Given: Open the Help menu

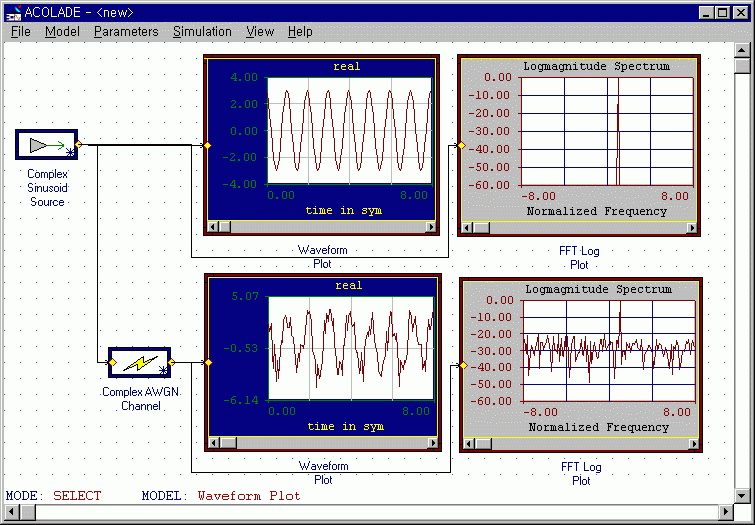Looking at the screenshot, I should [x=300, y=32].
